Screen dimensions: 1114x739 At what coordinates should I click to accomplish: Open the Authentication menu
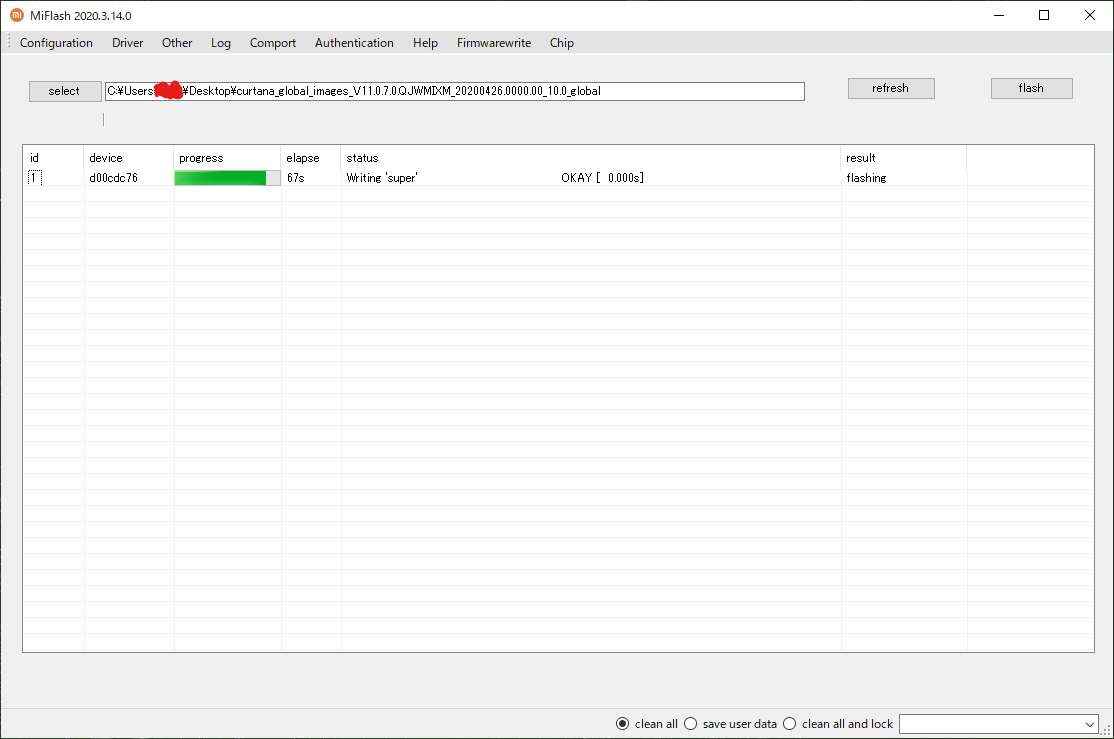(x=354, y=43)
